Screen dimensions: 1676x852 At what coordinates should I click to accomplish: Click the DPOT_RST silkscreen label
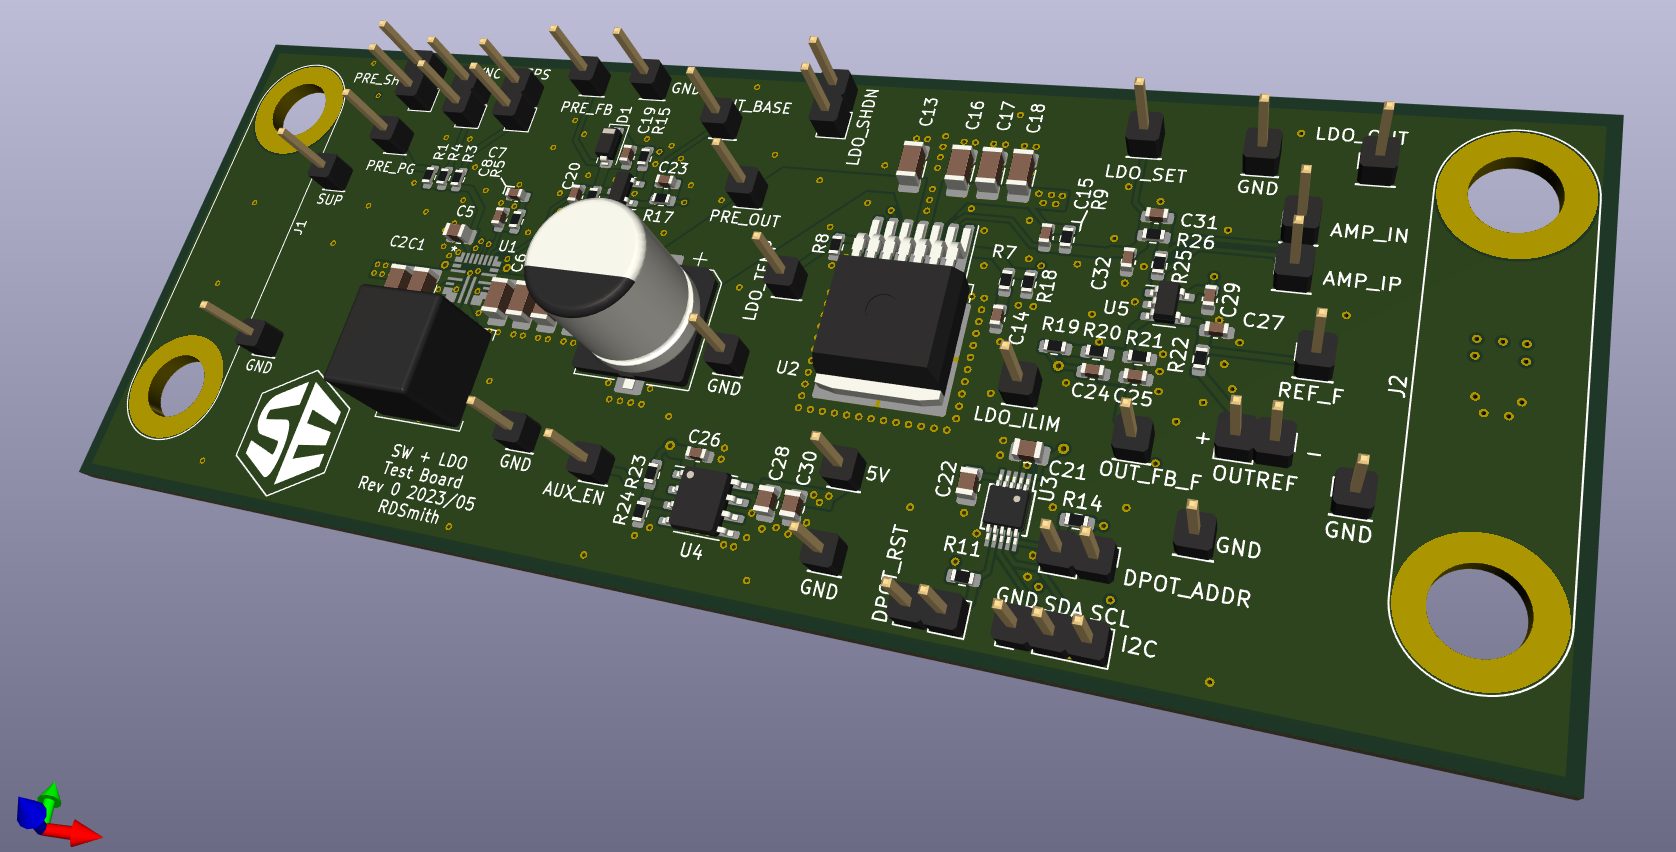point(889,573)
